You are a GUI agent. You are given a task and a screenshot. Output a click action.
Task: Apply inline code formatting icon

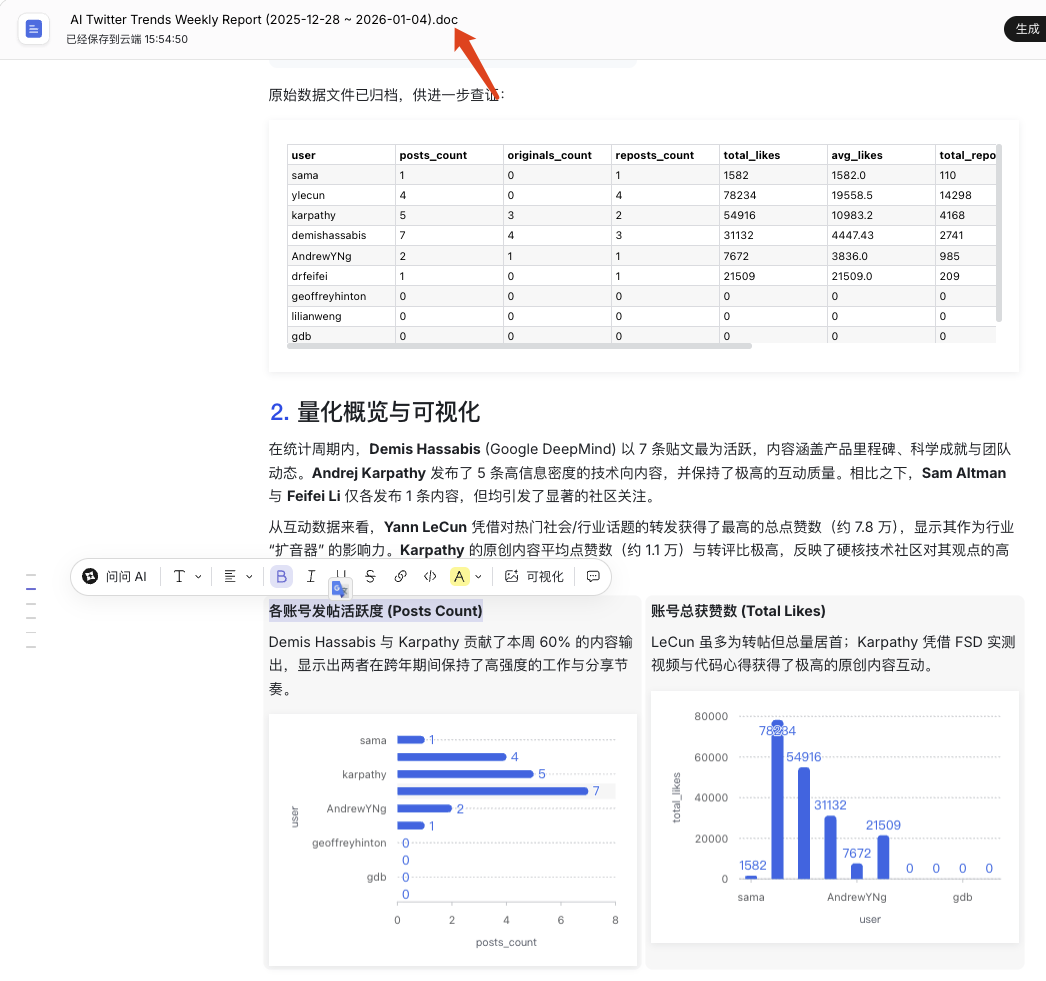pyautogui.click(x=430, y=576)
